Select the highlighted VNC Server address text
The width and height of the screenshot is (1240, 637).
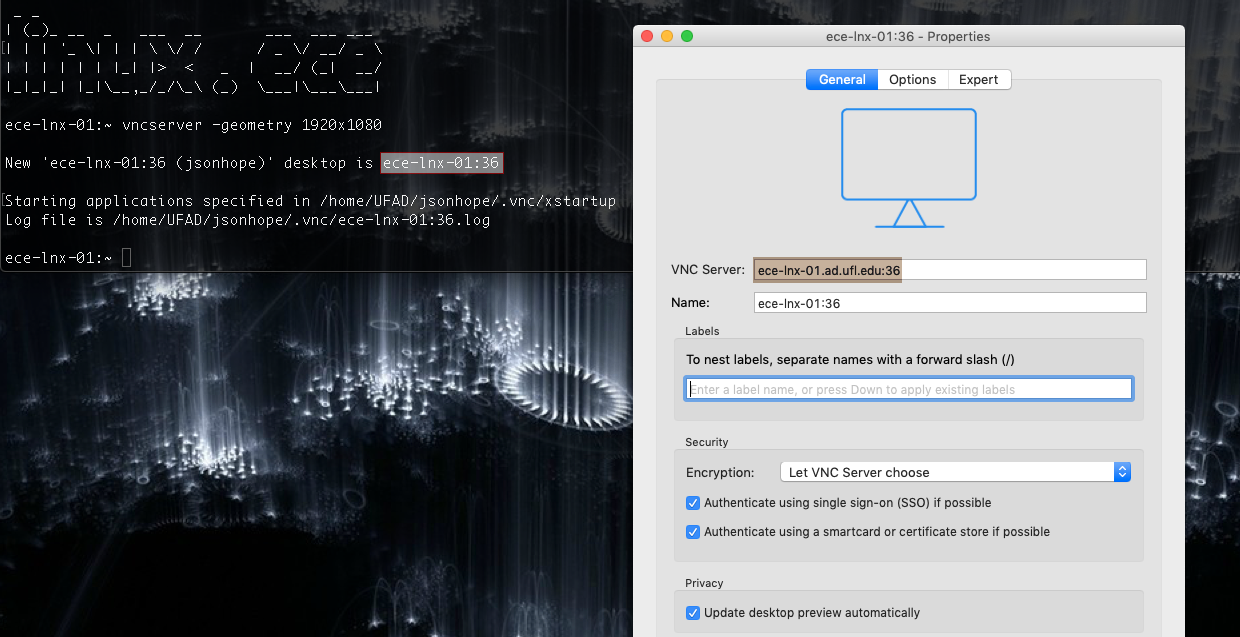[827, 269]
